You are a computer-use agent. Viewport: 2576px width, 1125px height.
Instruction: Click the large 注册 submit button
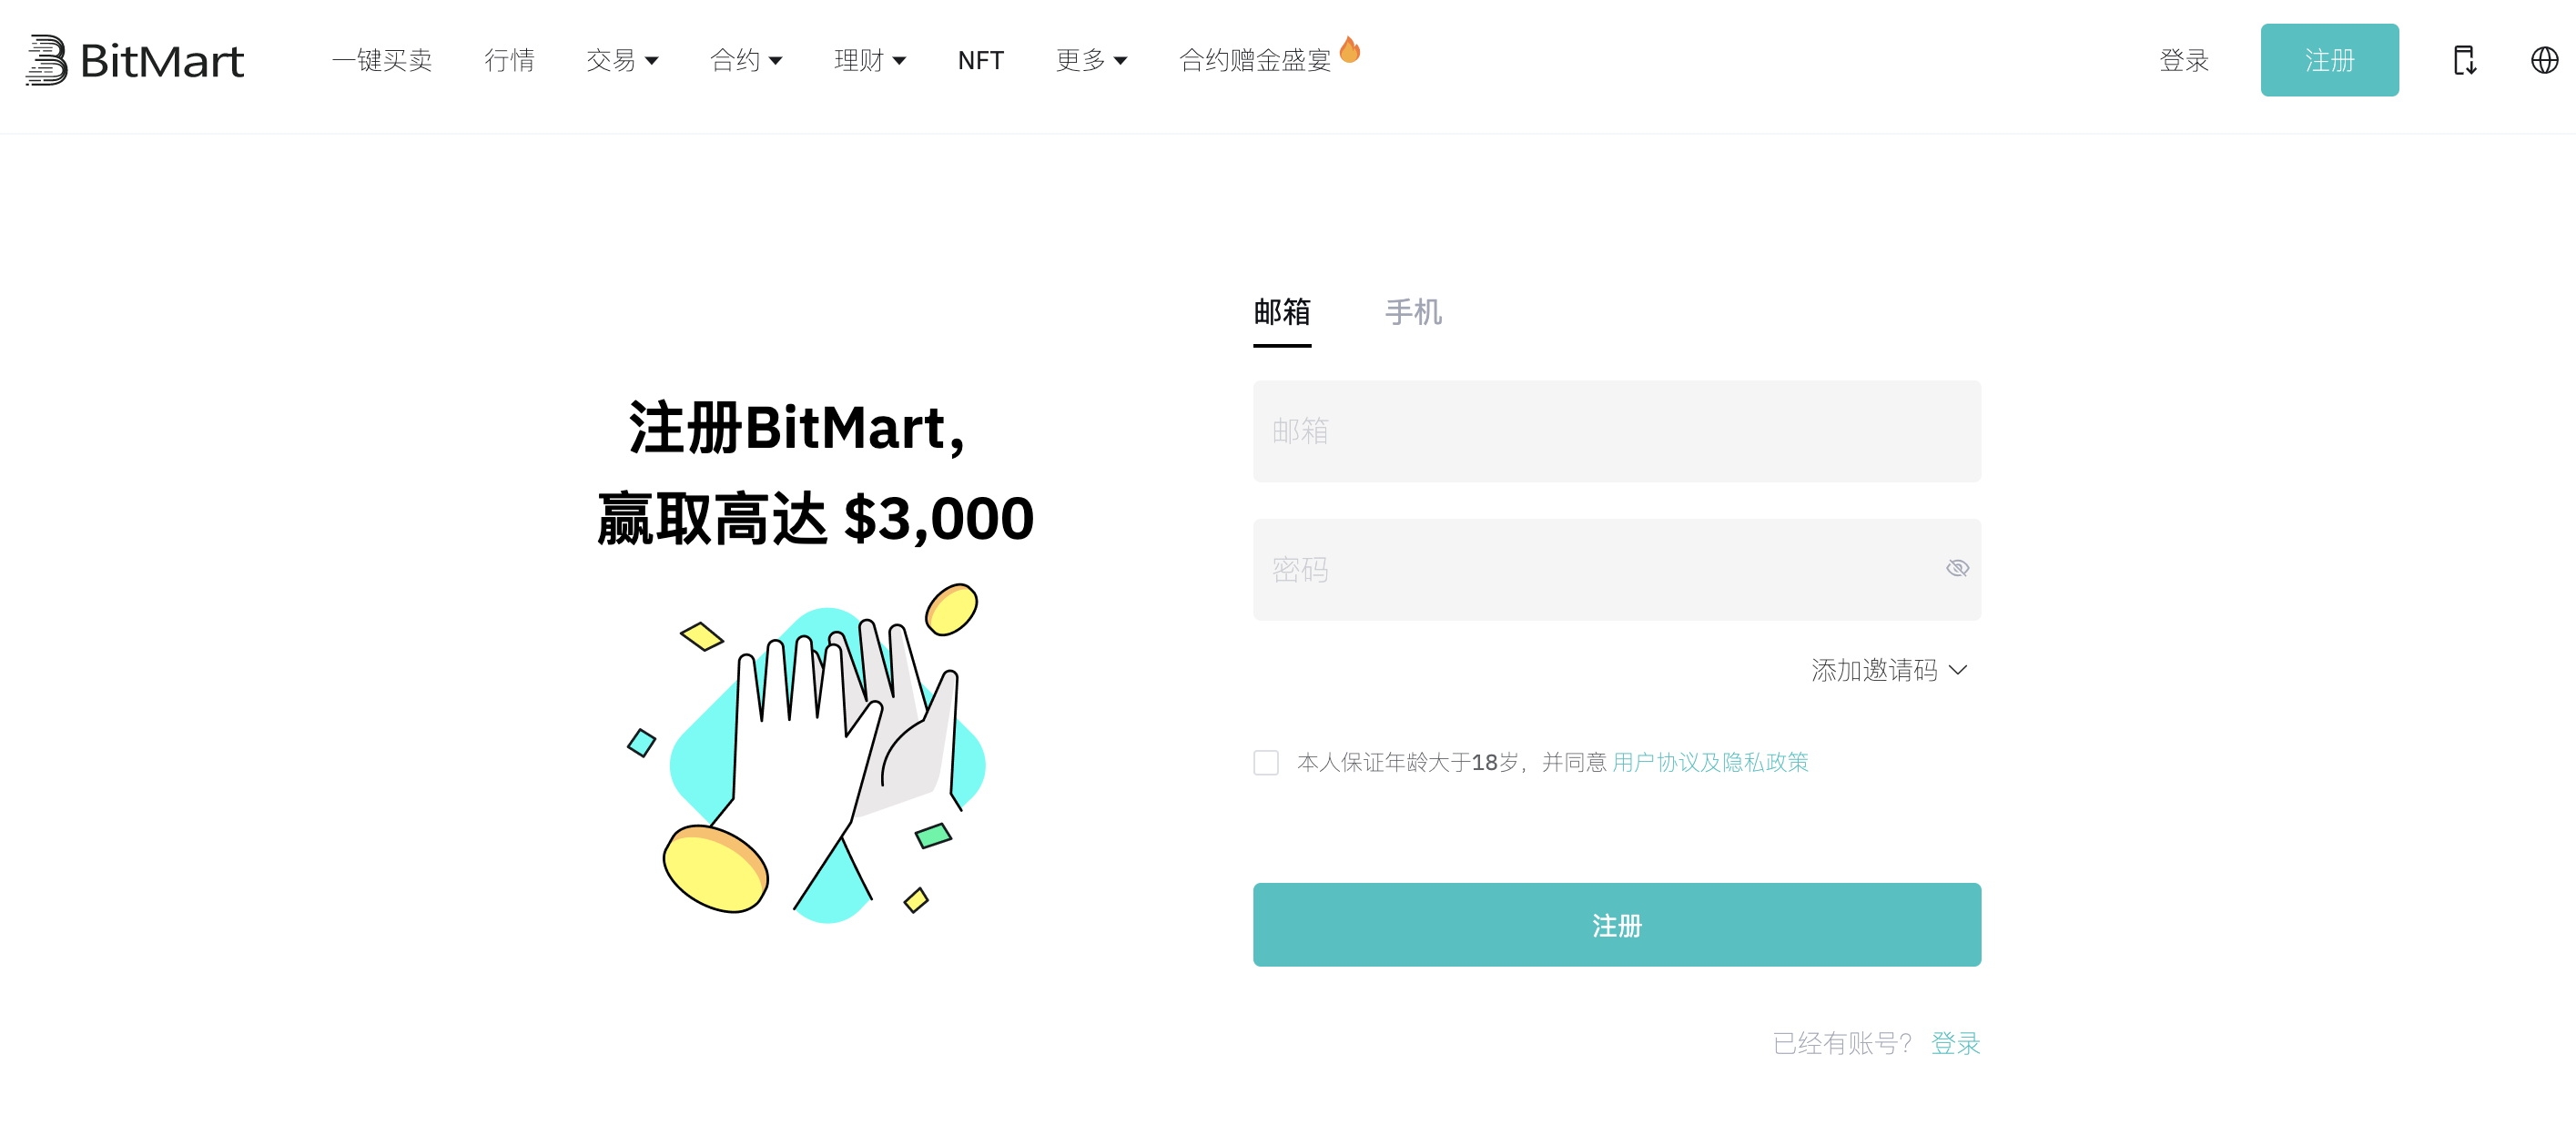[x=1616, y=925]
